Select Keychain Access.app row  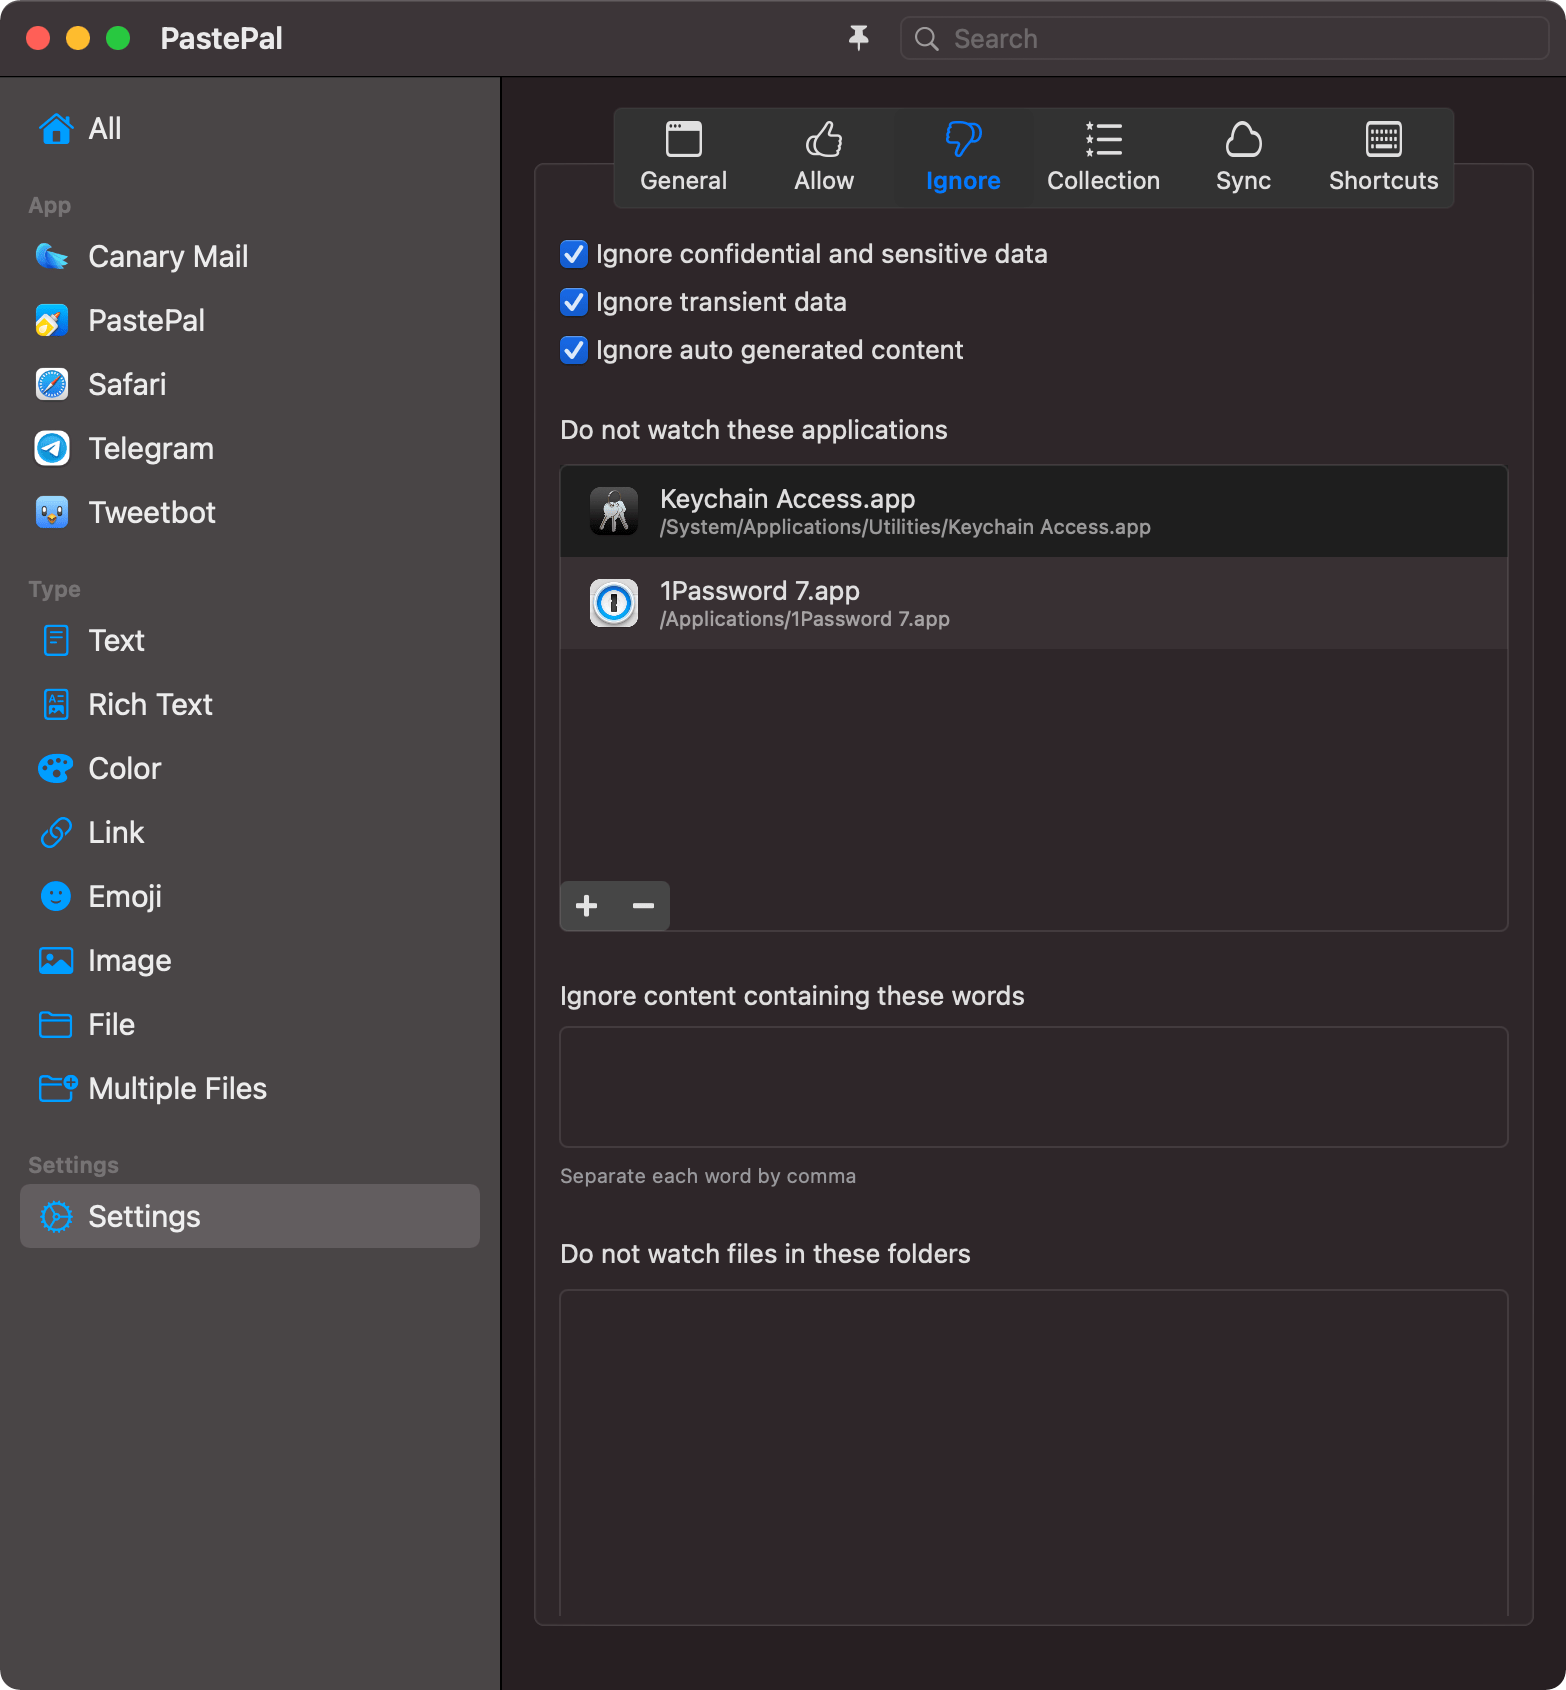click(x=1034, y=511)
